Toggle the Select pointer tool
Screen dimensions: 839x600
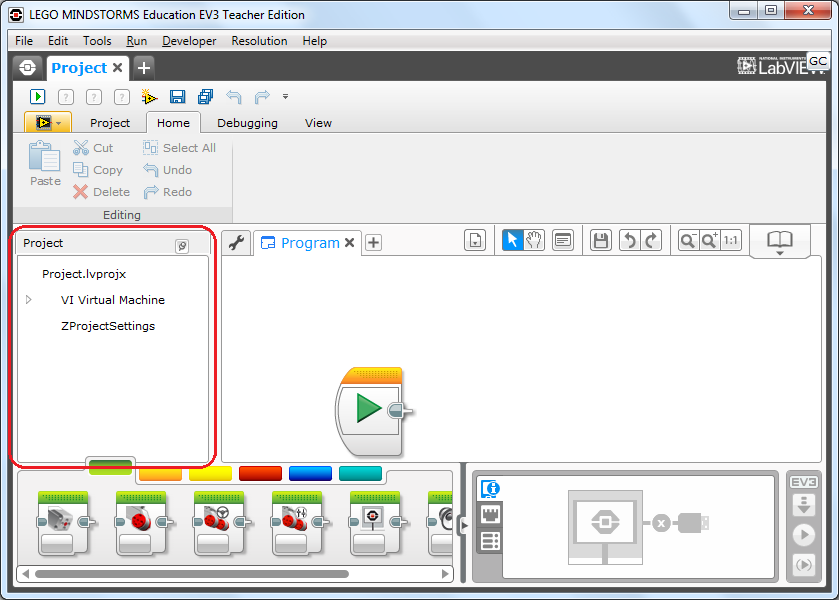coord(512,240)
